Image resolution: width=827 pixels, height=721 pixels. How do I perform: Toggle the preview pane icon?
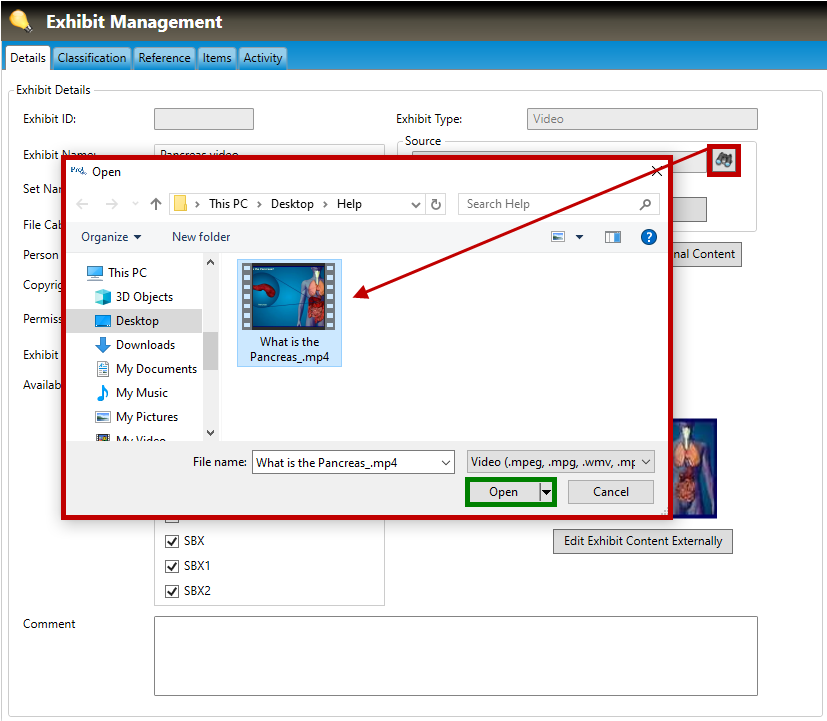pyautogui.click(x=613, y=237)
